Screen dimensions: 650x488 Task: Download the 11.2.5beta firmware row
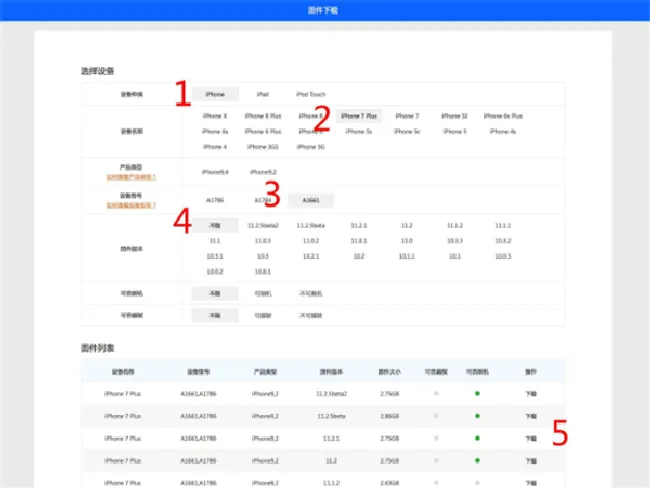coord(531,416)
